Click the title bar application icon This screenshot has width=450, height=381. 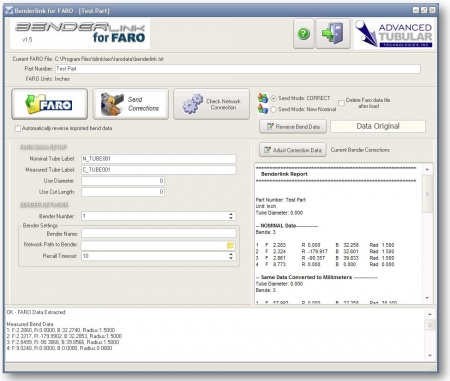click(9, 11)
